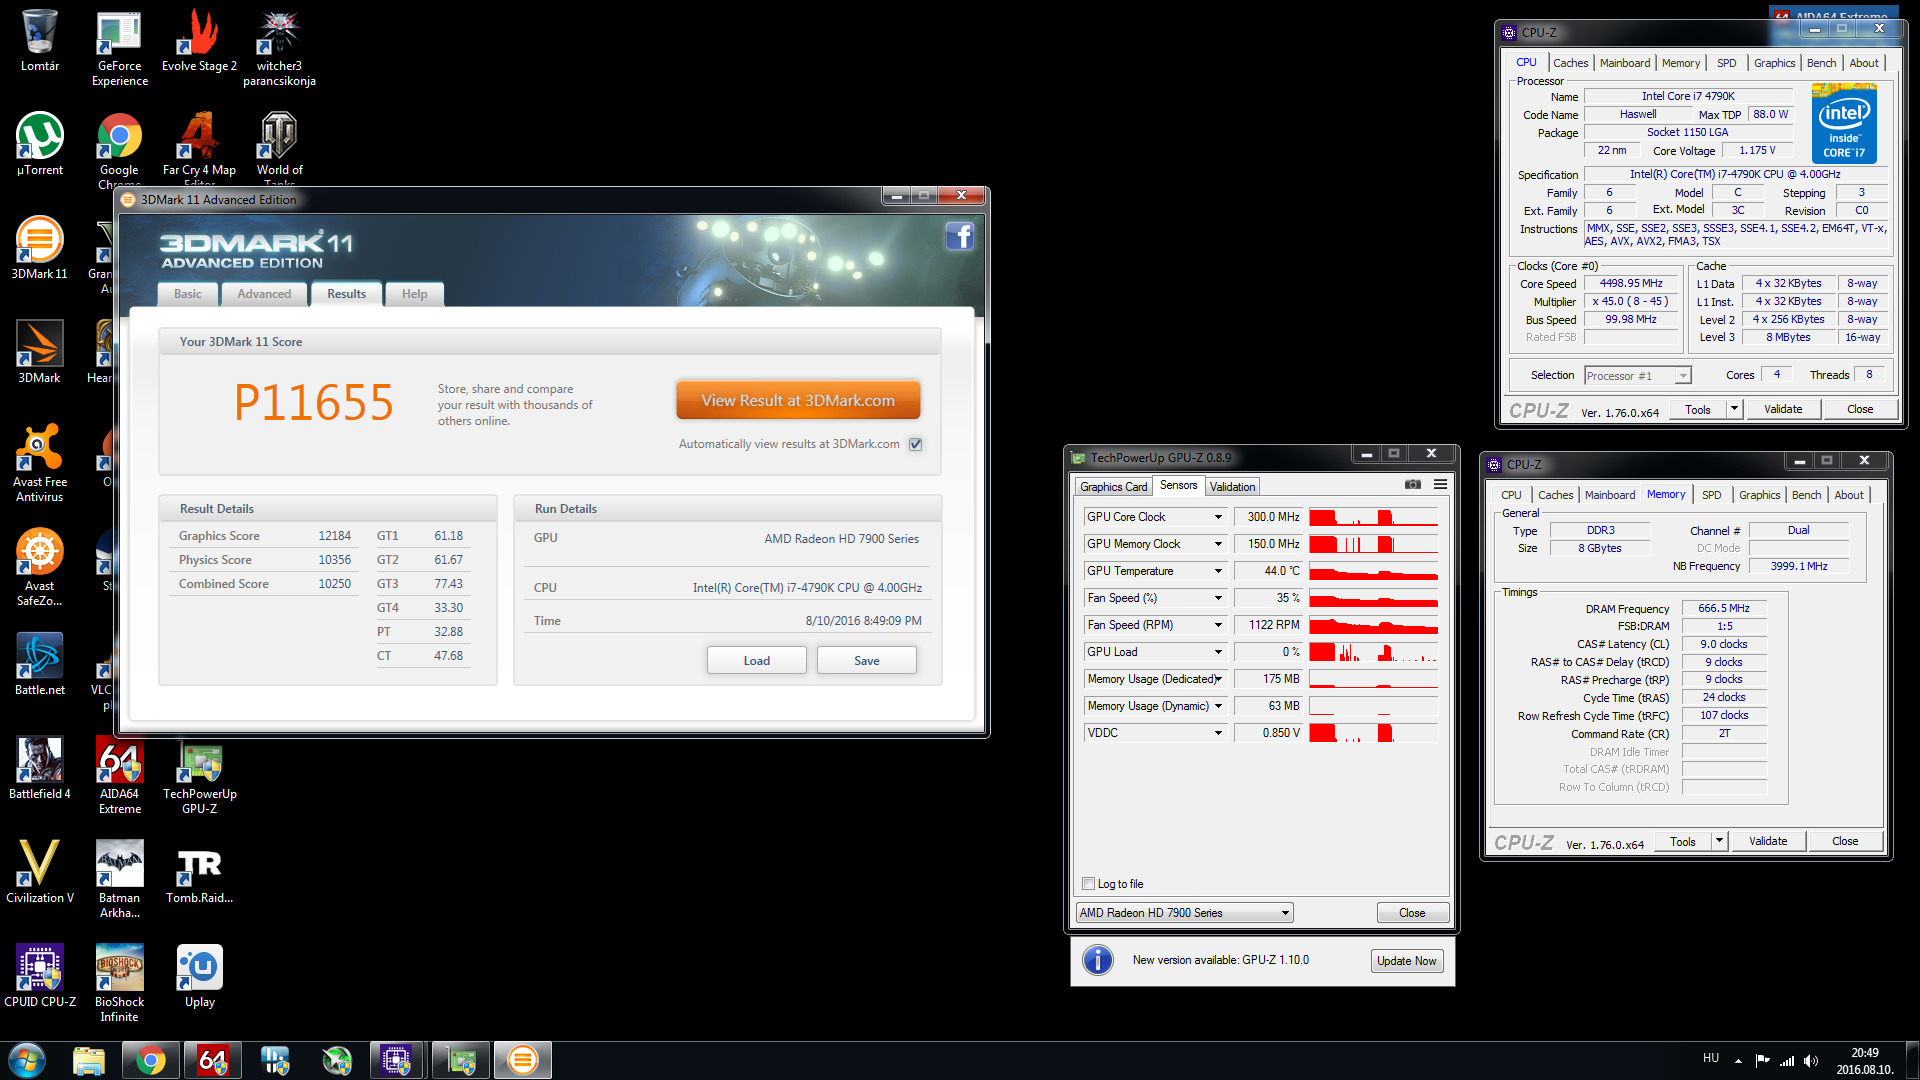Click the GPU-Z screenshot camera icon
The width and height of the screenshot is (1920, 1080).
click(x=1412, y=484)
